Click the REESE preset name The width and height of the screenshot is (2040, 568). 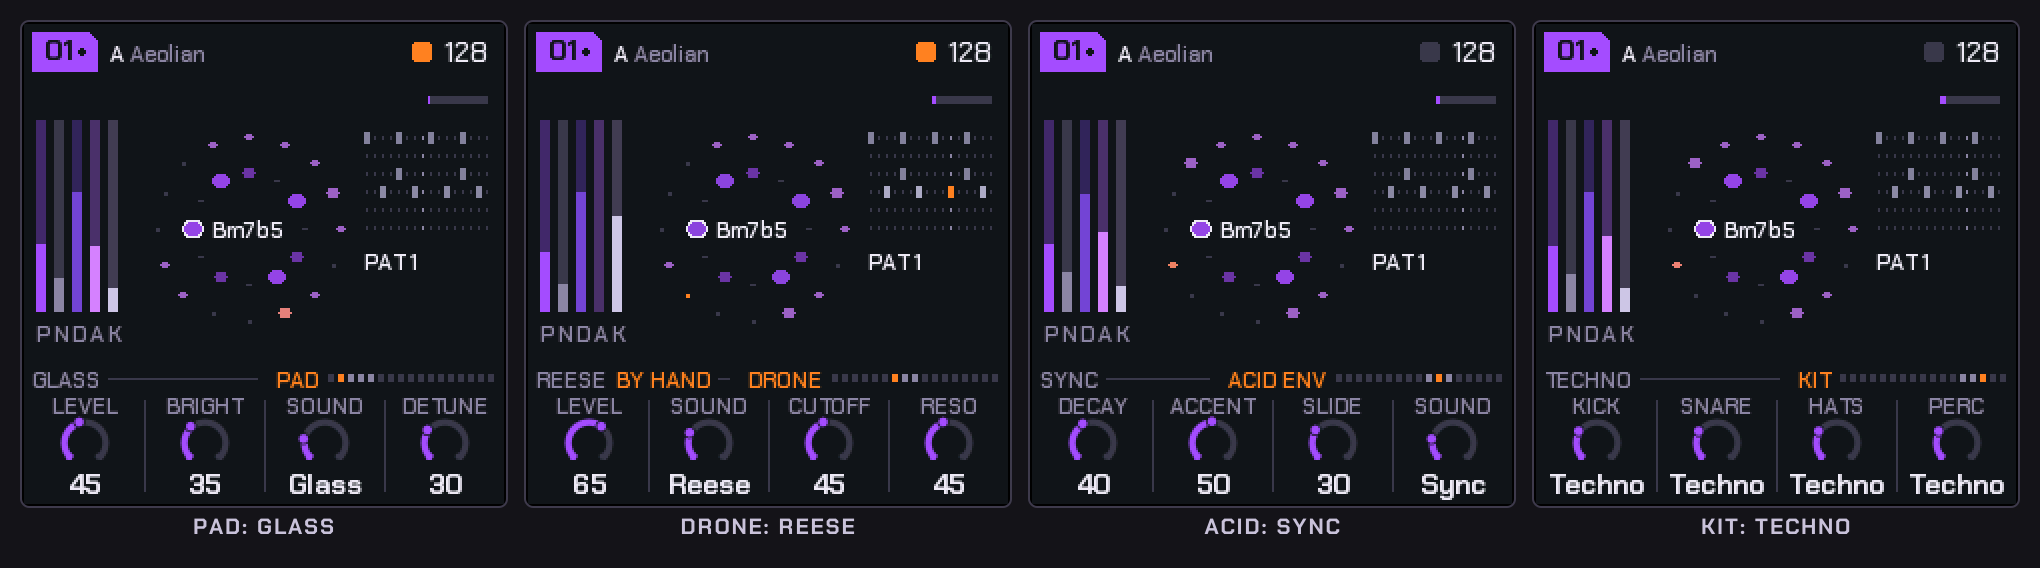(570, 380)
